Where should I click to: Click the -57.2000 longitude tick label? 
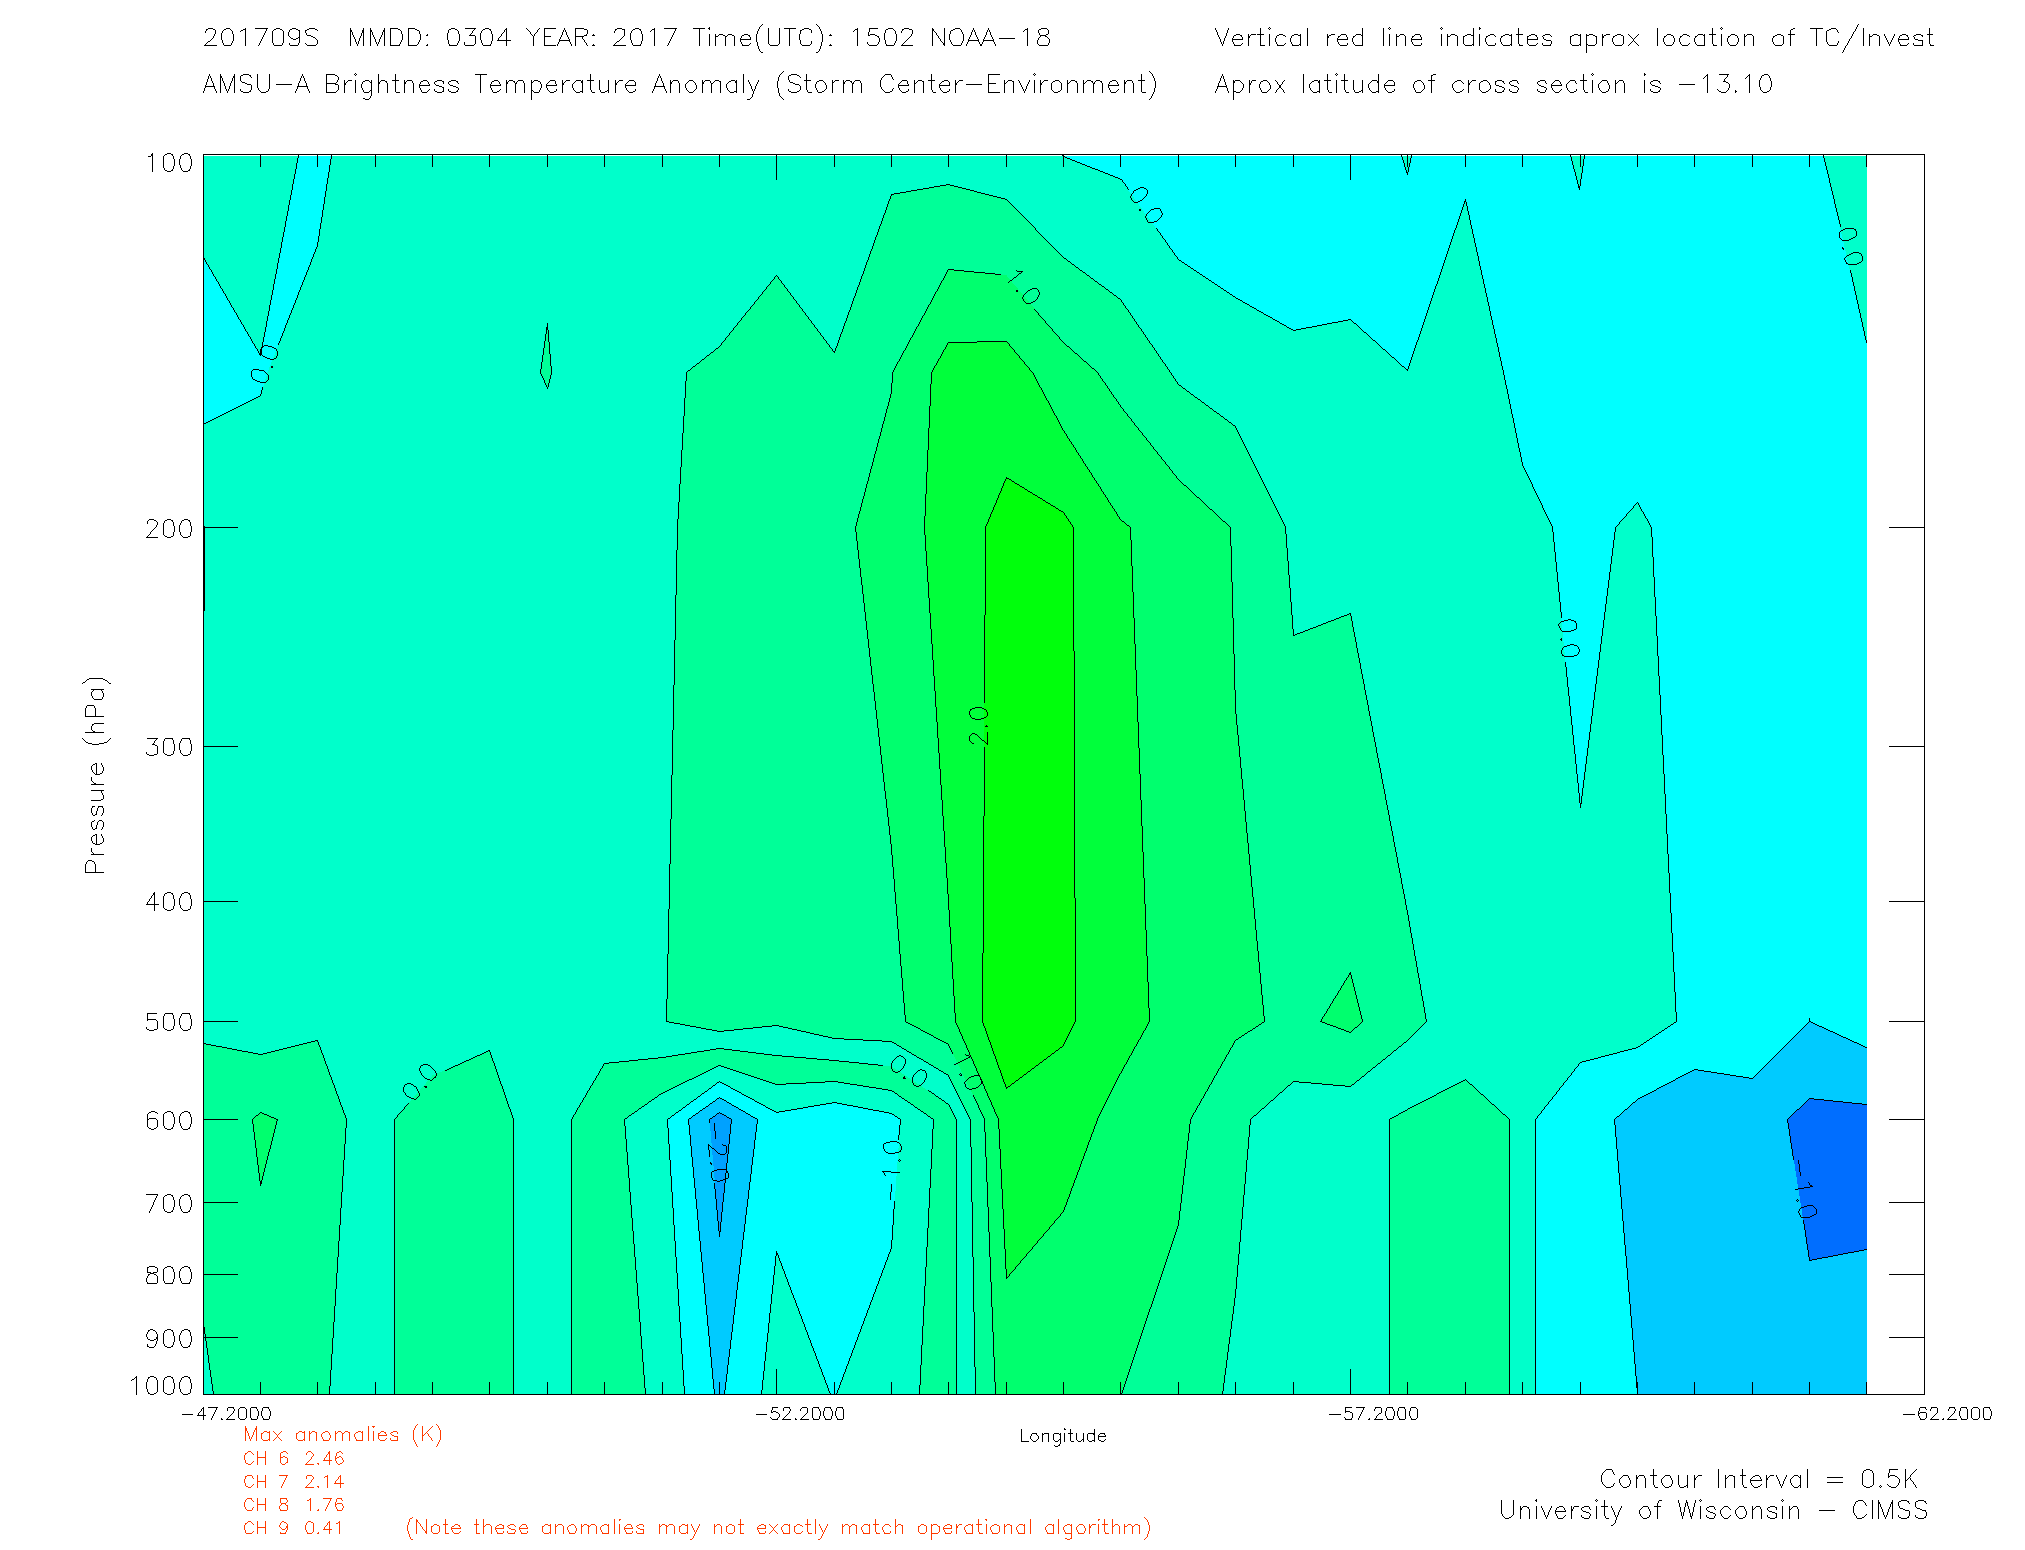[1373, 1413]
